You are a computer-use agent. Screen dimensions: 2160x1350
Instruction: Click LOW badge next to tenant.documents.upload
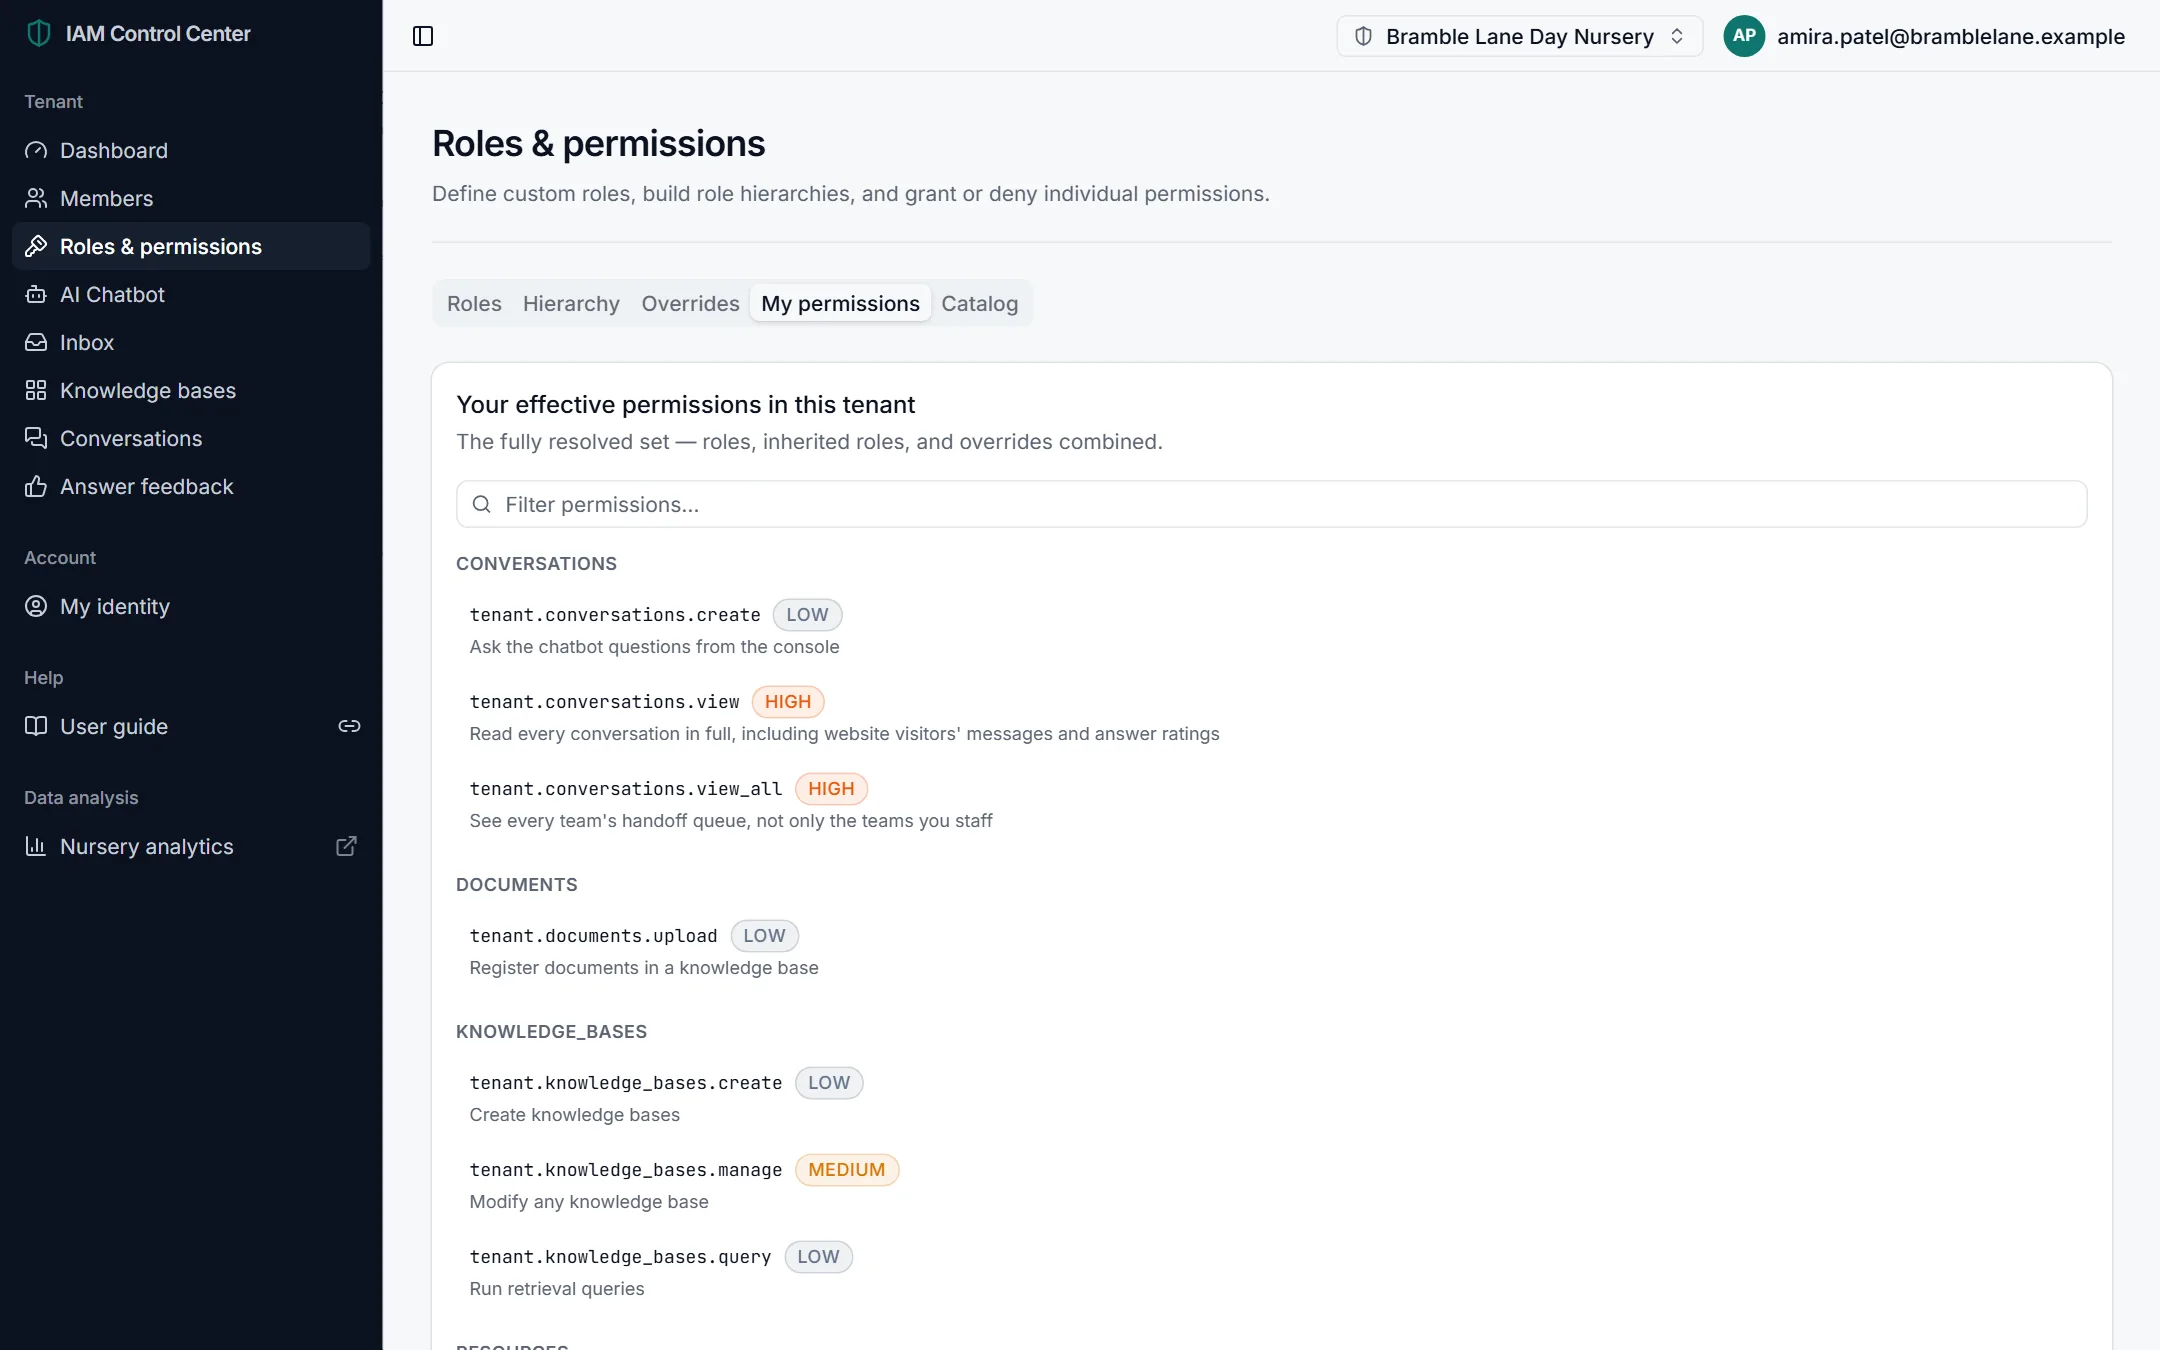coord(764,936)
